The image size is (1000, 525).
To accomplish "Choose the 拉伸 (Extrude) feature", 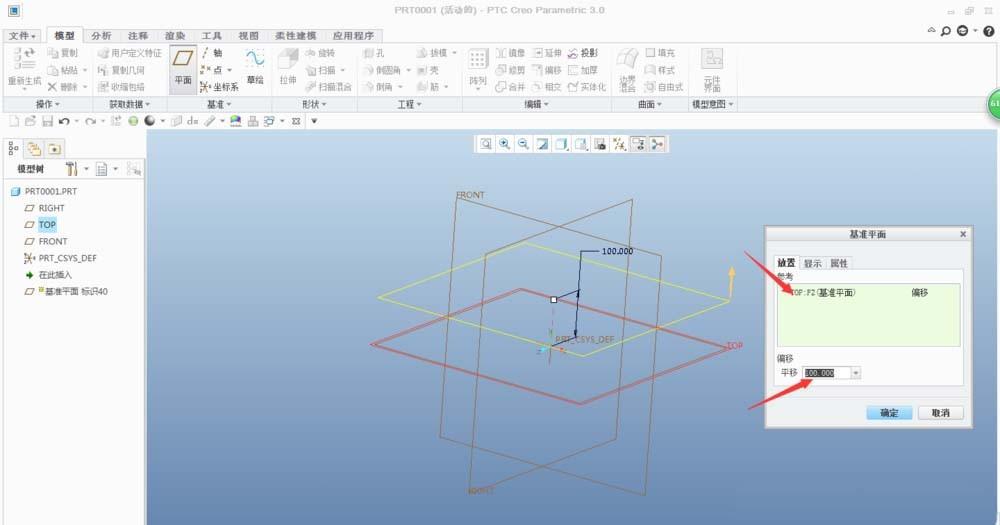I will tap(288, 68).
